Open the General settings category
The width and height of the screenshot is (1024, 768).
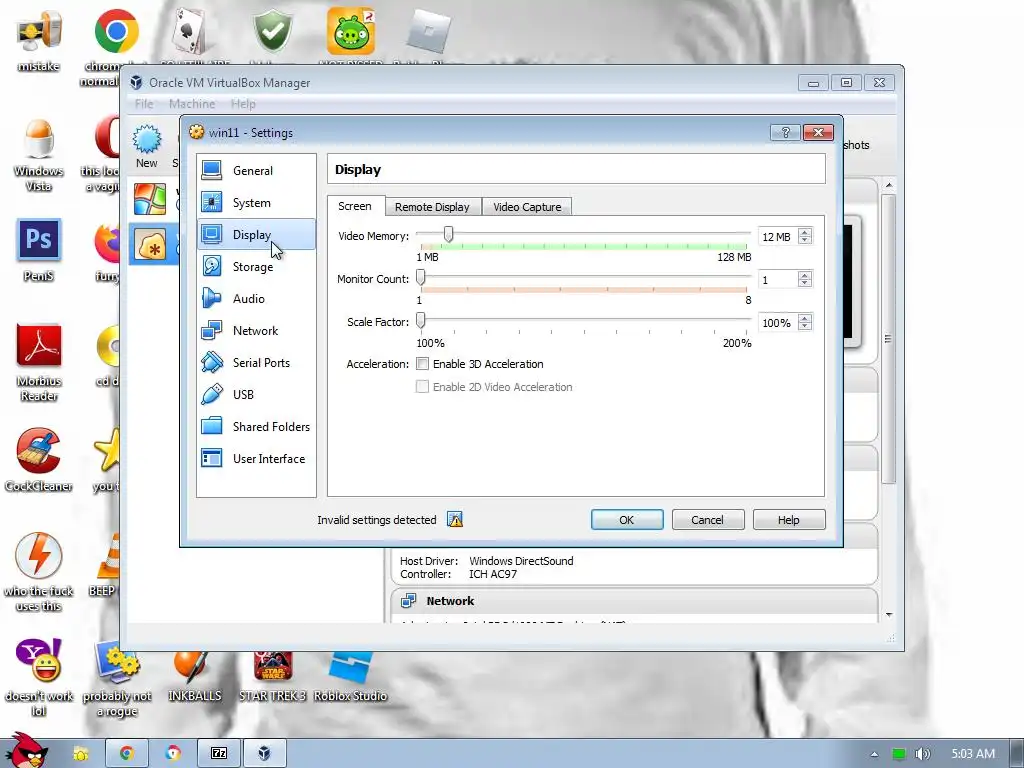[x=256, y=170]
